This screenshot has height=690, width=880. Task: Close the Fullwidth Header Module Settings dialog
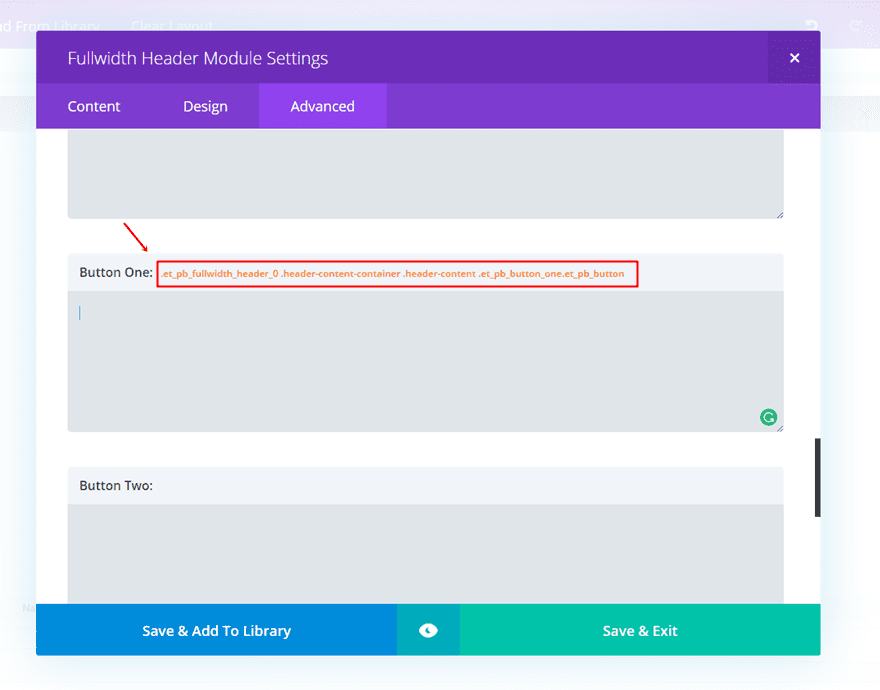(x=794, y=58)
